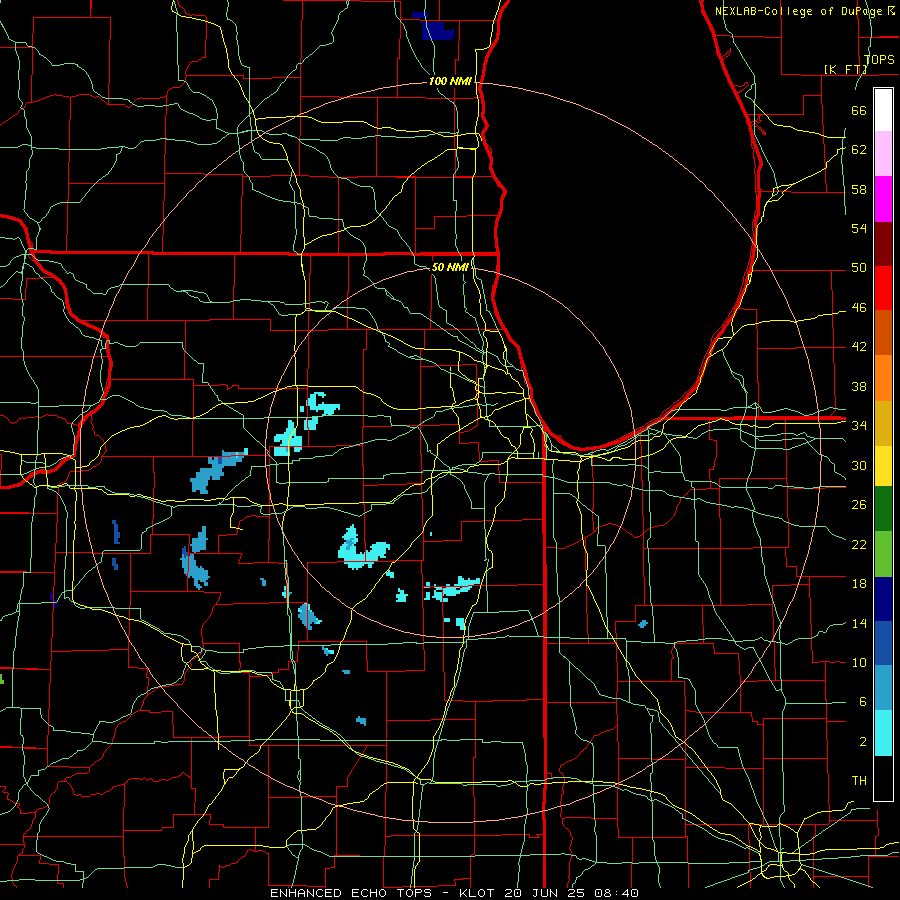Click the 'ENHANCED ECHO TOPS - KLOT' caption
The height and width of the screenshot is (900, 900).
click(x=385, y=893)
